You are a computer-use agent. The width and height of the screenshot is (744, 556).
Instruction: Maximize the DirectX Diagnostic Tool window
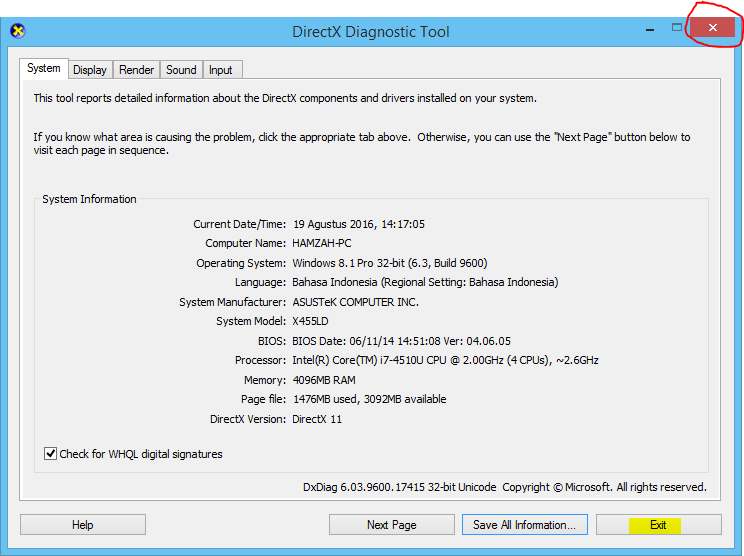[677, 28]
